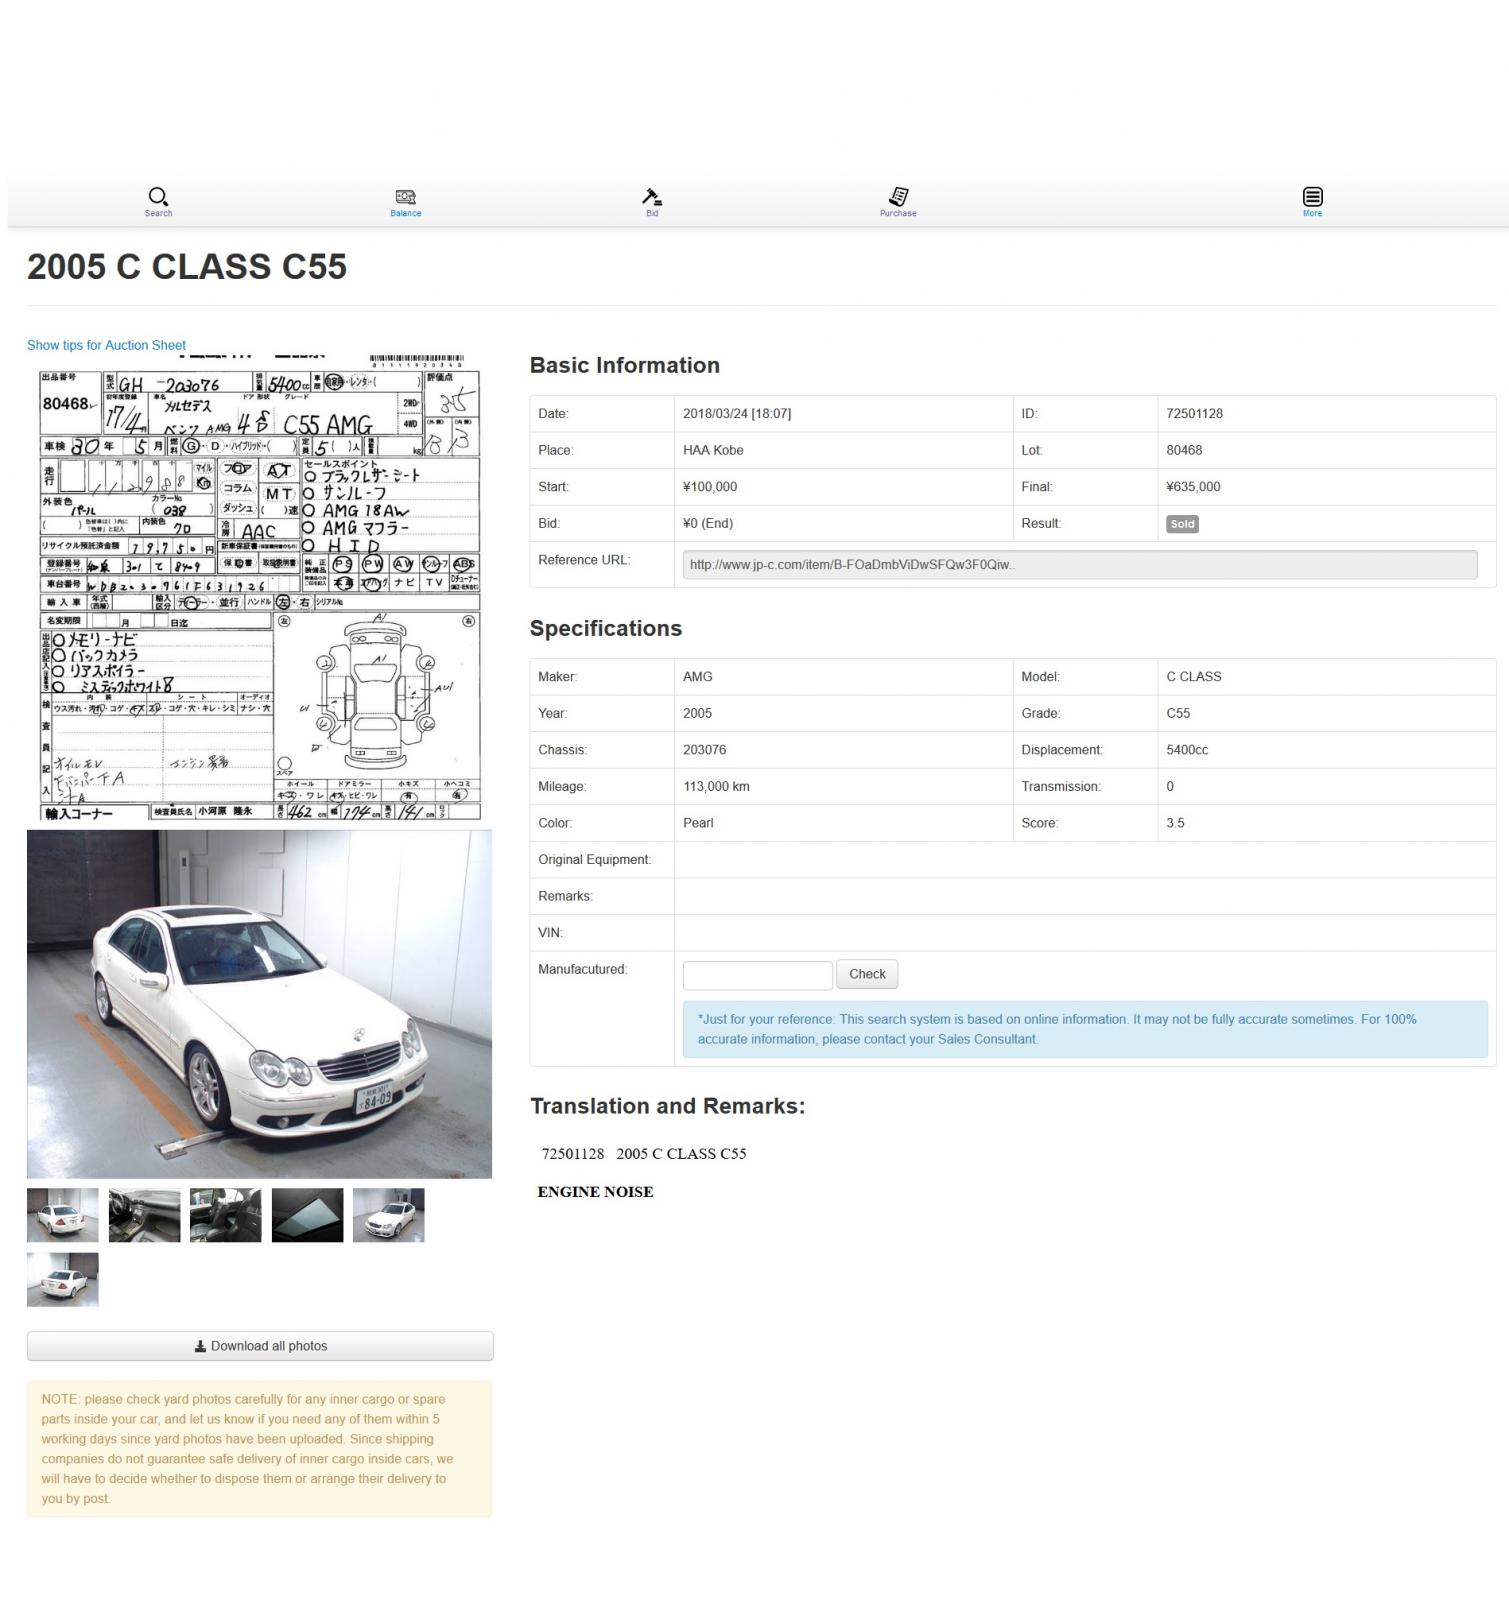The image size is (1509, 1600).
Task: Select the second interior dashboard thumbnail
Action: click(144, 1215)
